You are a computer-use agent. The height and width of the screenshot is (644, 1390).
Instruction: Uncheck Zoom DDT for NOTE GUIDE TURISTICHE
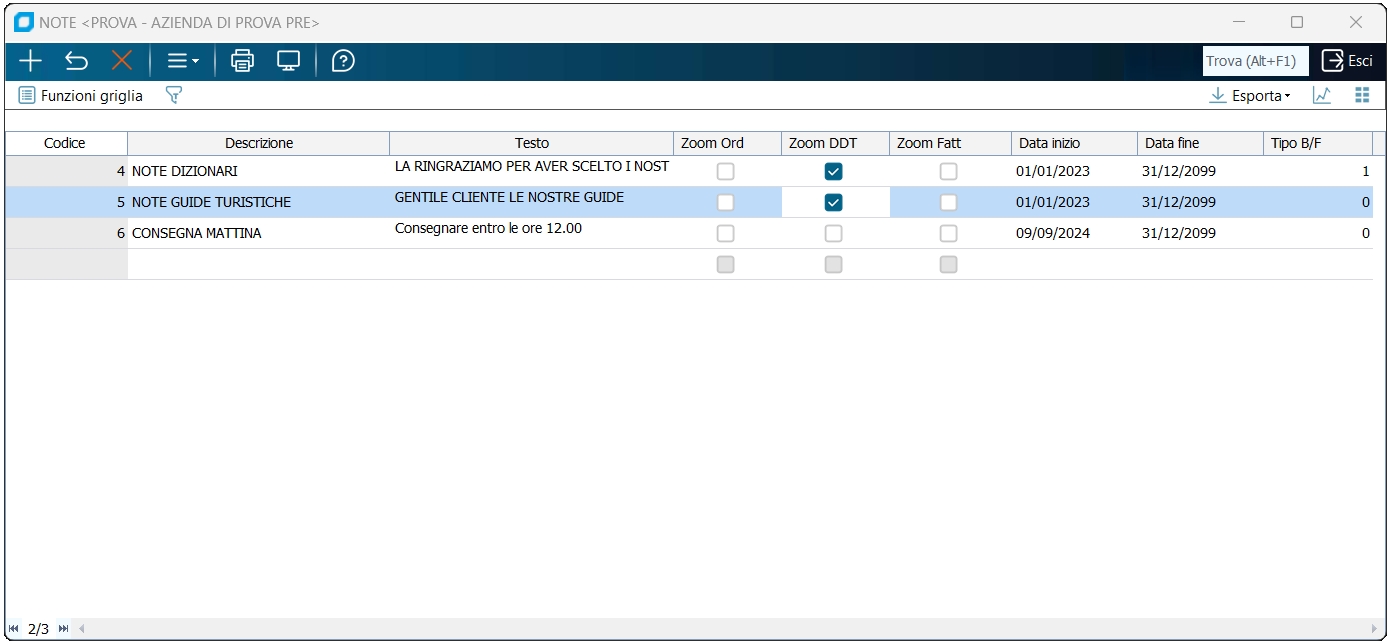(x=833, y=202)
